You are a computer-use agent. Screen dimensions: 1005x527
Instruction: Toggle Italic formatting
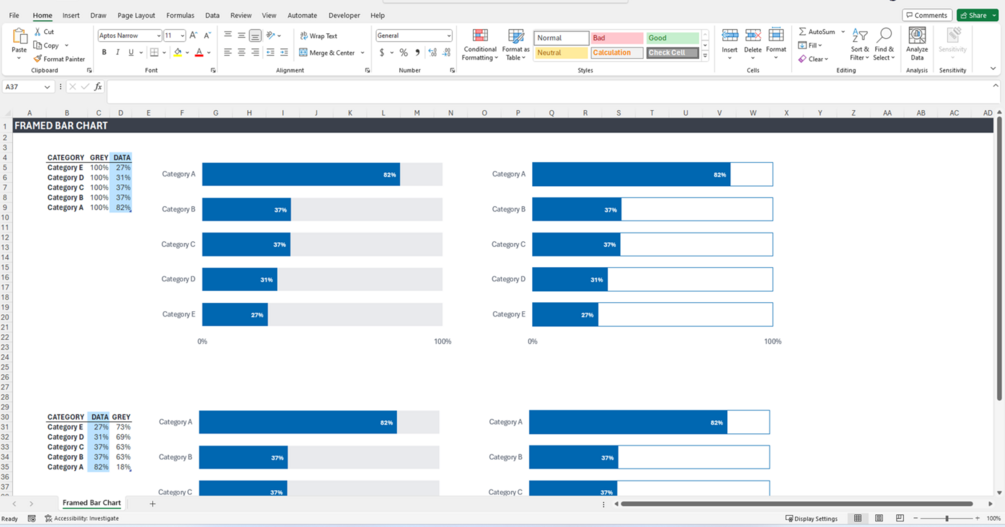coord(117,53)
